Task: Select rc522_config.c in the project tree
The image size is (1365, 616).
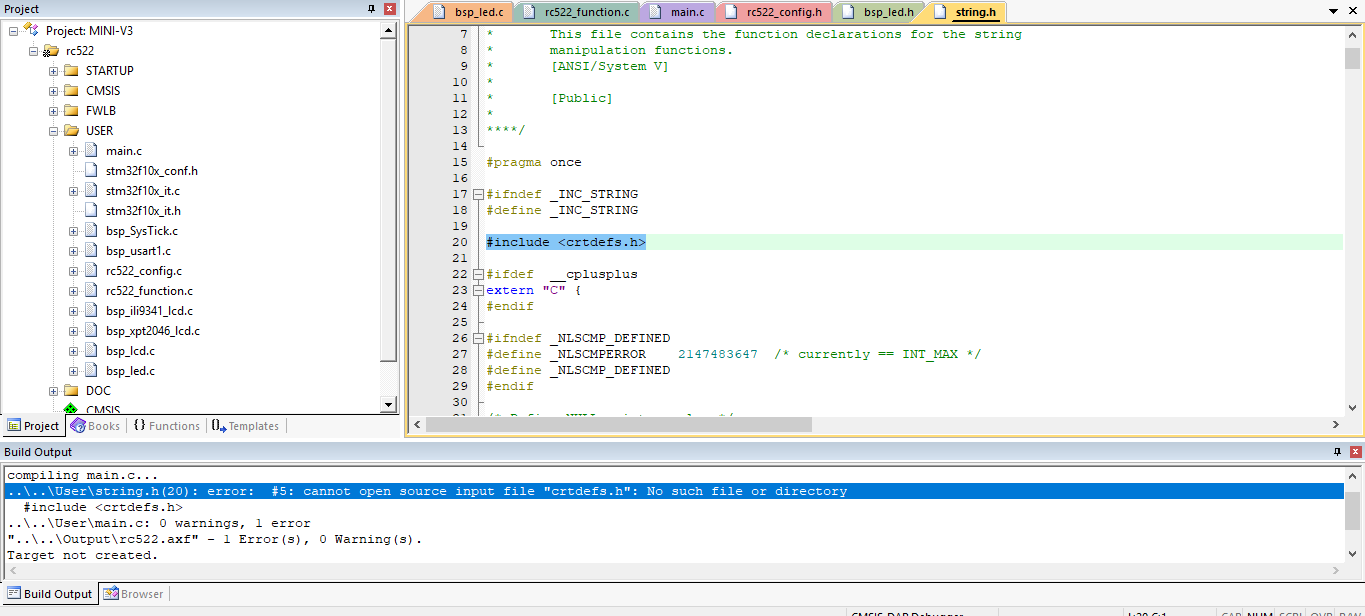Action: (144, 271)
